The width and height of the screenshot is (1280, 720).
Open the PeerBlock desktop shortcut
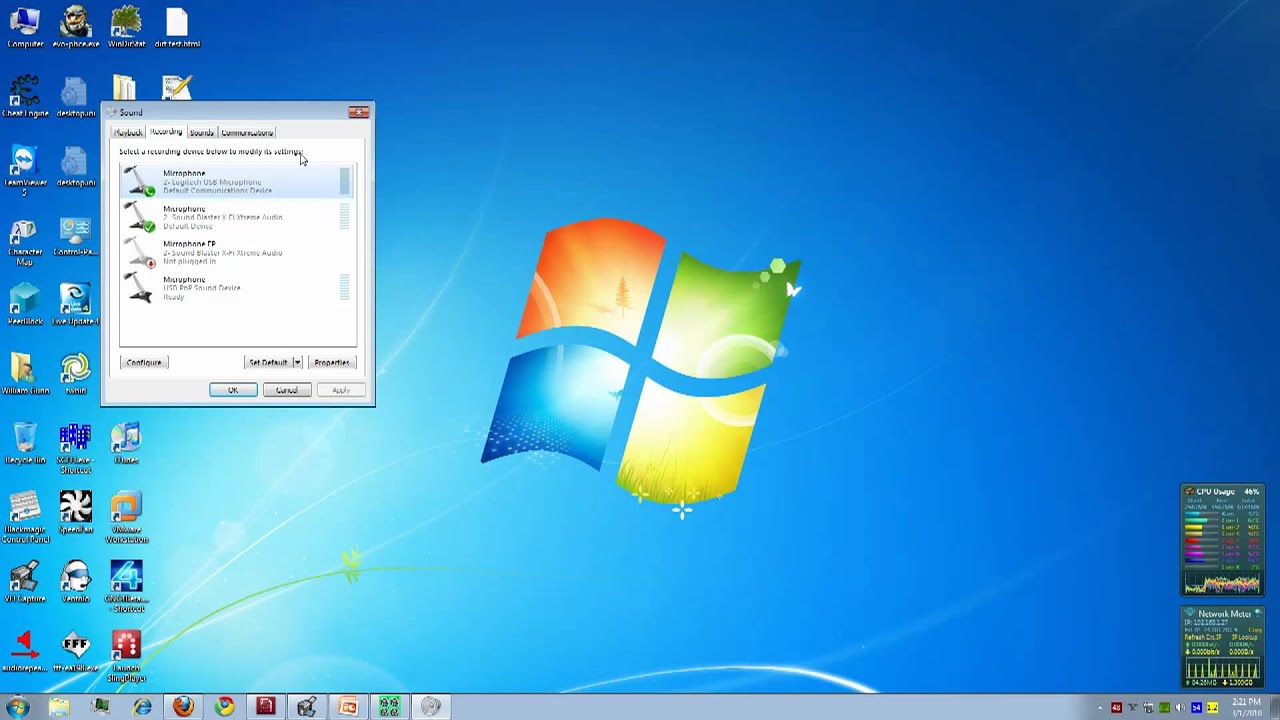25,304
